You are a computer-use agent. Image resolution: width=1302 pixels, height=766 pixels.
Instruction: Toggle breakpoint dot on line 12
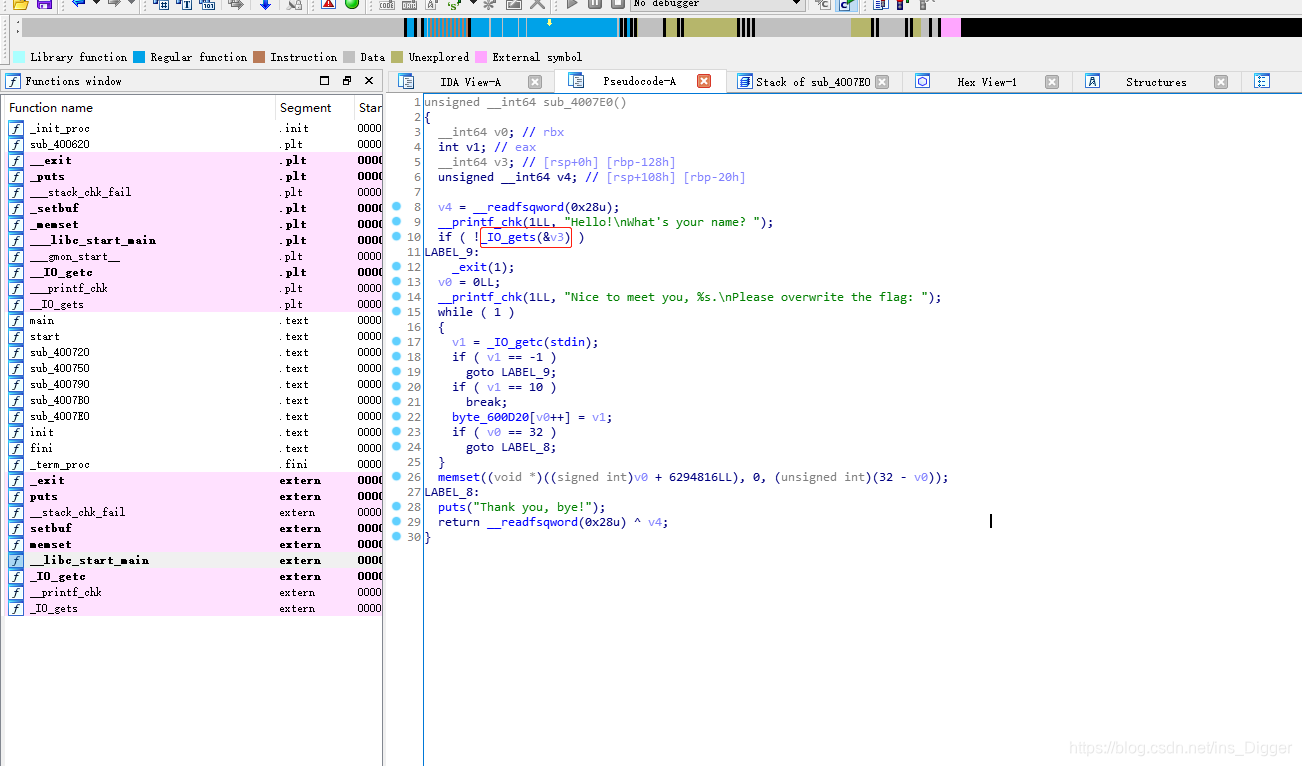coord(398,267)
